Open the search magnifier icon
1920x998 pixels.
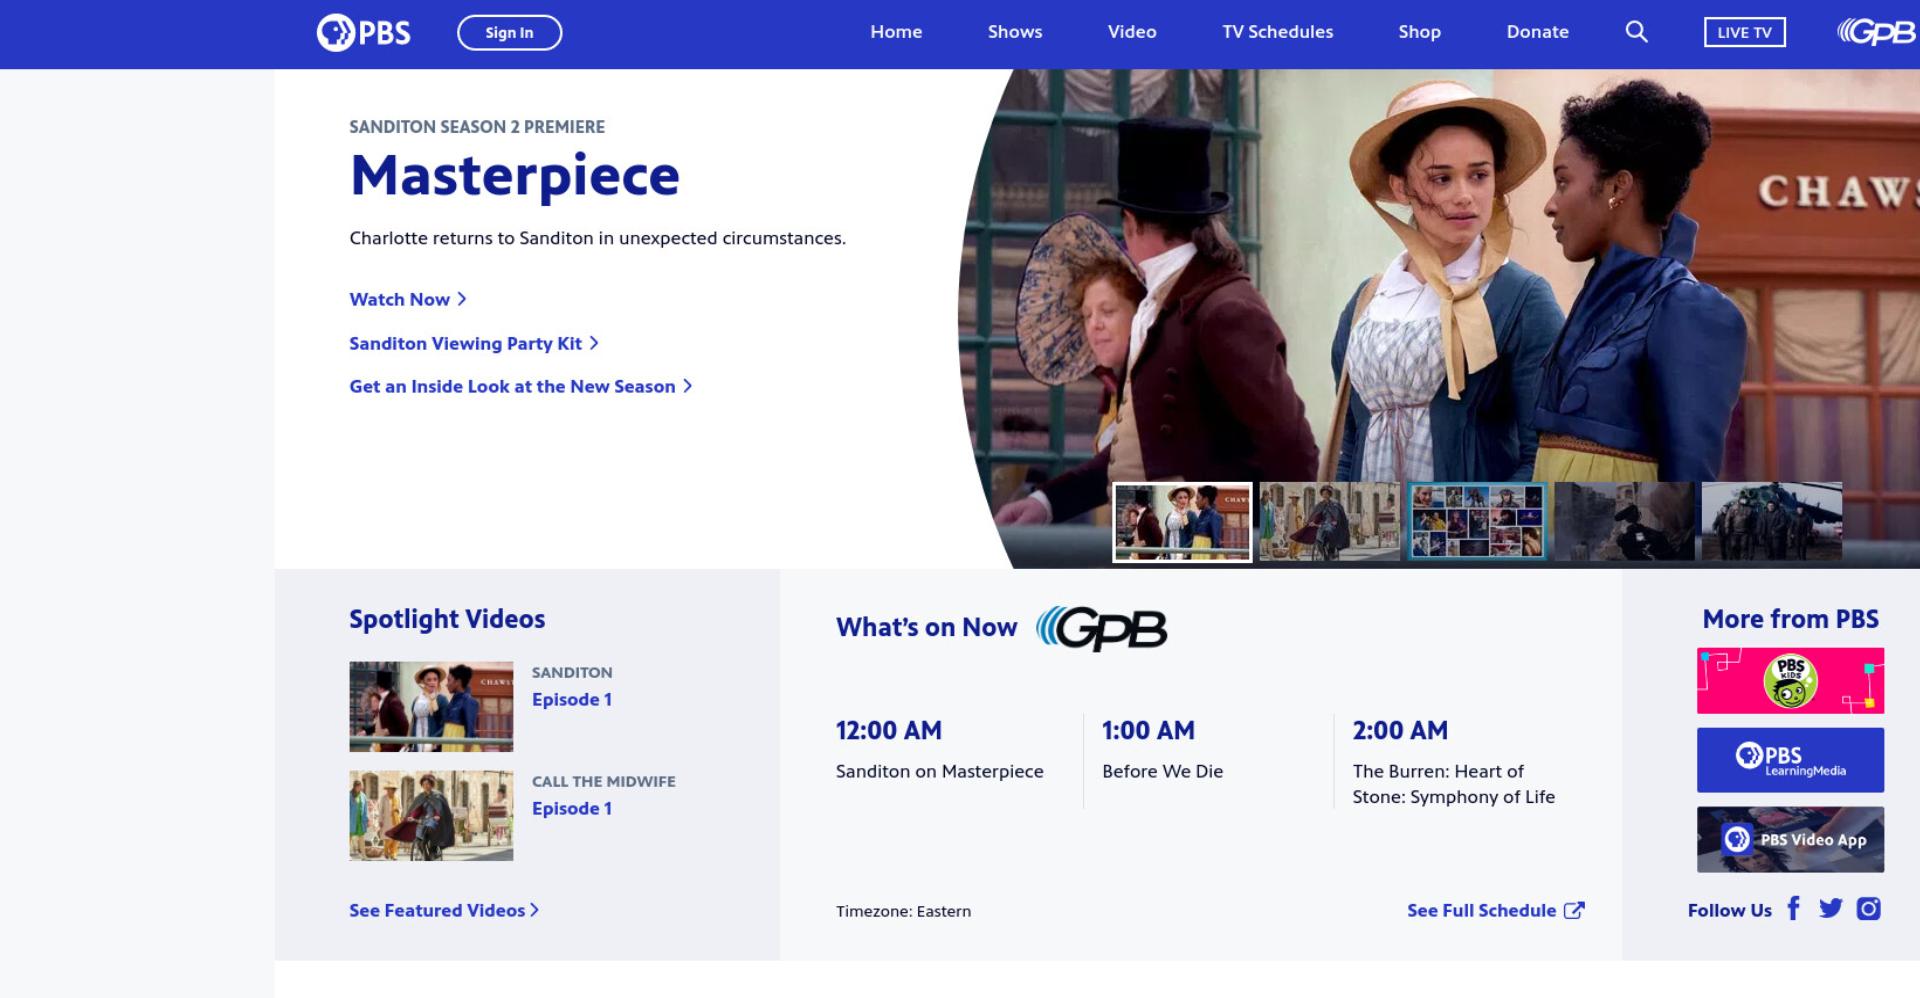[x=1636, y=32]
